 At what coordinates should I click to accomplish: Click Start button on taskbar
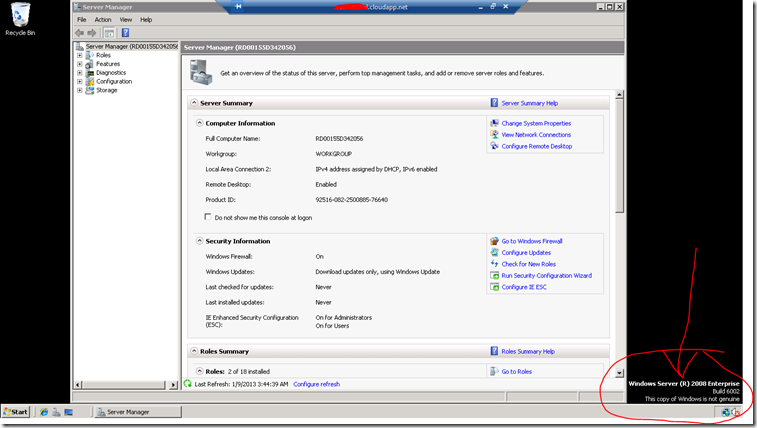pyautogui.click(x=15, y=412)
